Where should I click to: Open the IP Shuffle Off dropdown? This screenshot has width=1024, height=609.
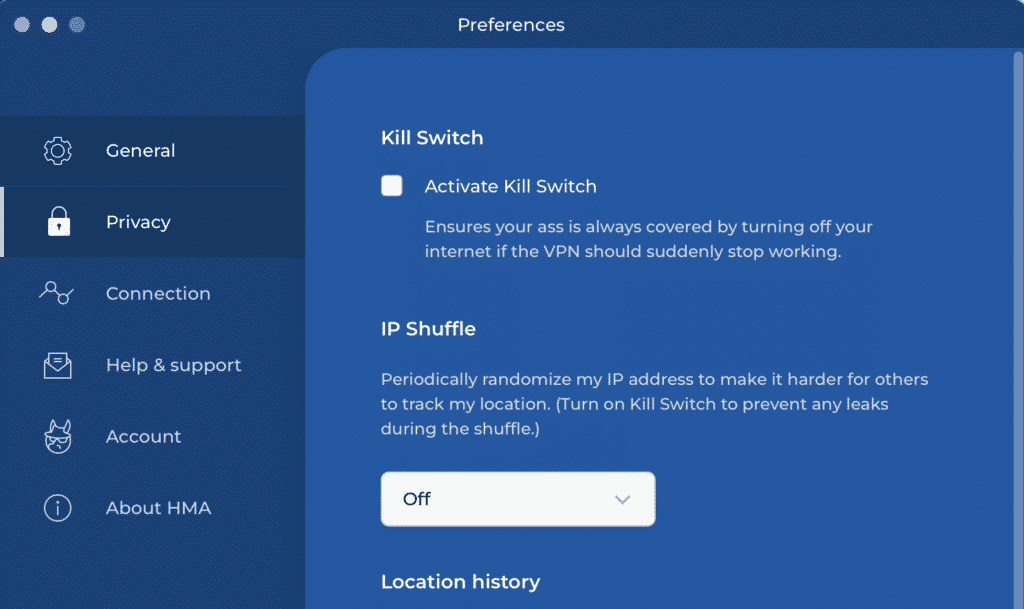coord(518,499)
